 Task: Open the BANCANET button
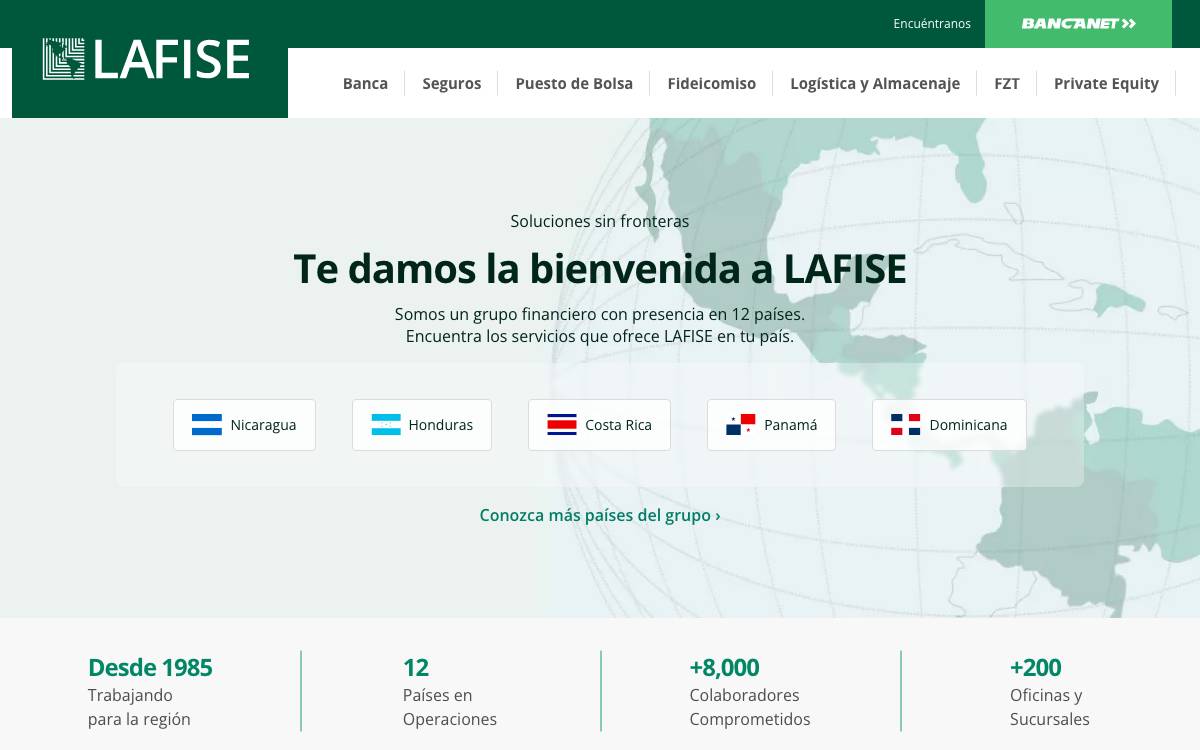(1078, 24)
